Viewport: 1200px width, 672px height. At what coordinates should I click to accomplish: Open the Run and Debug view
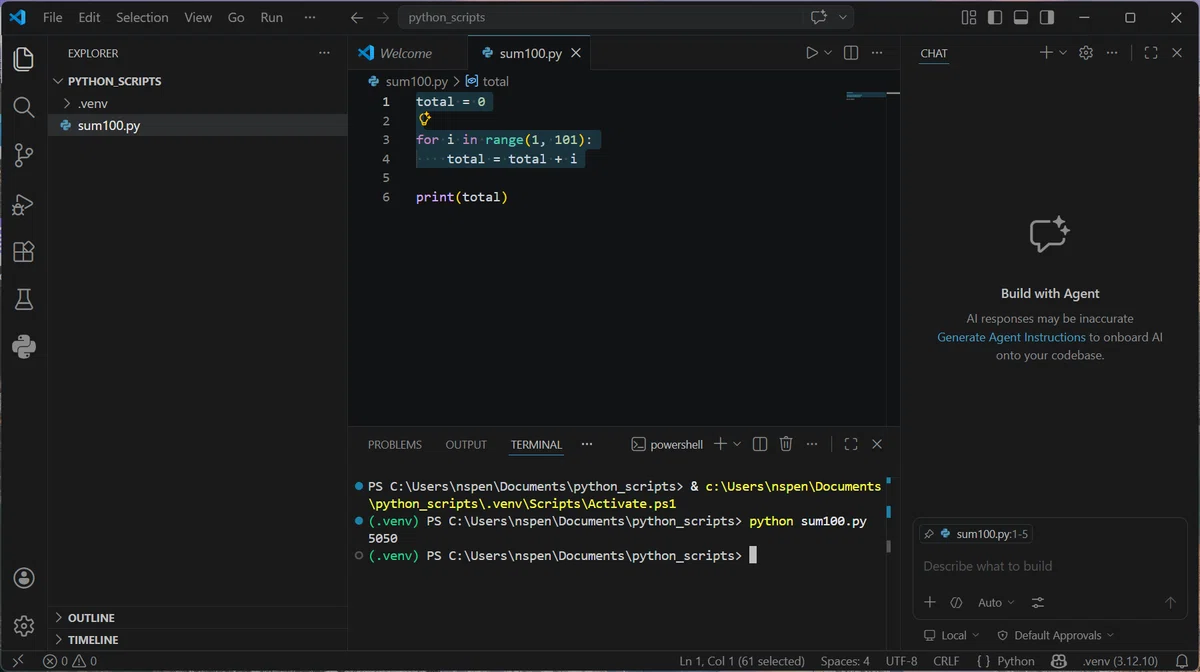24,203
